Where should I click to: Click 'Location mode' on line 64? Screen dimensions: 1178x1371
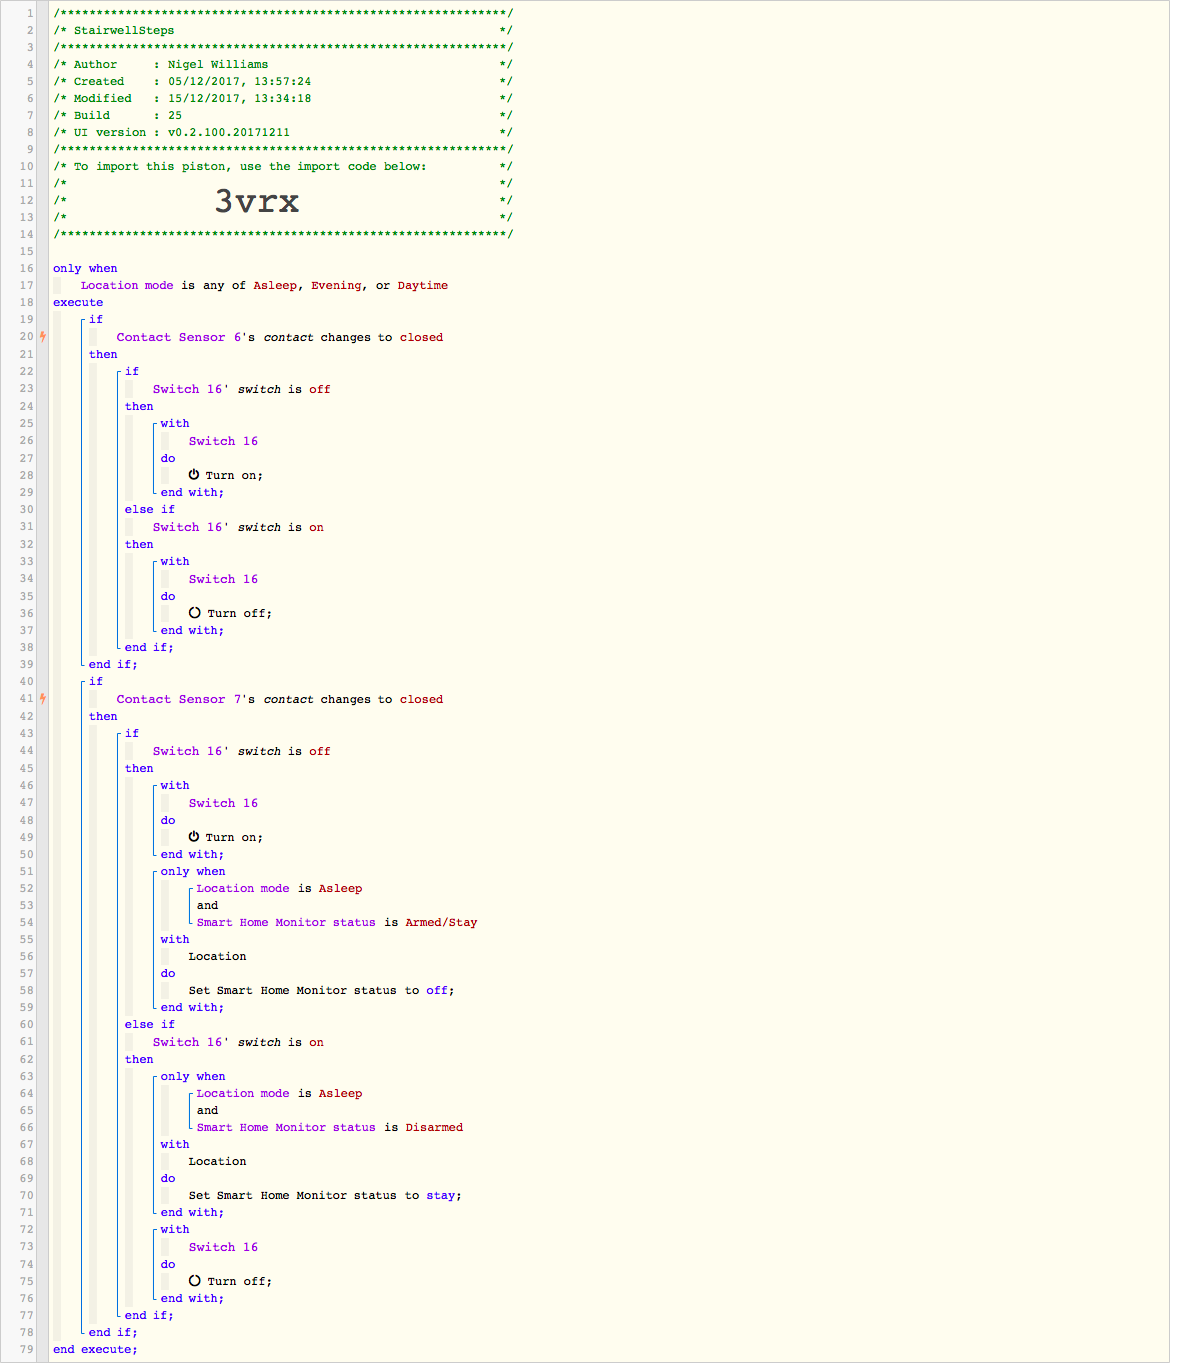(x=243, y=1093)
